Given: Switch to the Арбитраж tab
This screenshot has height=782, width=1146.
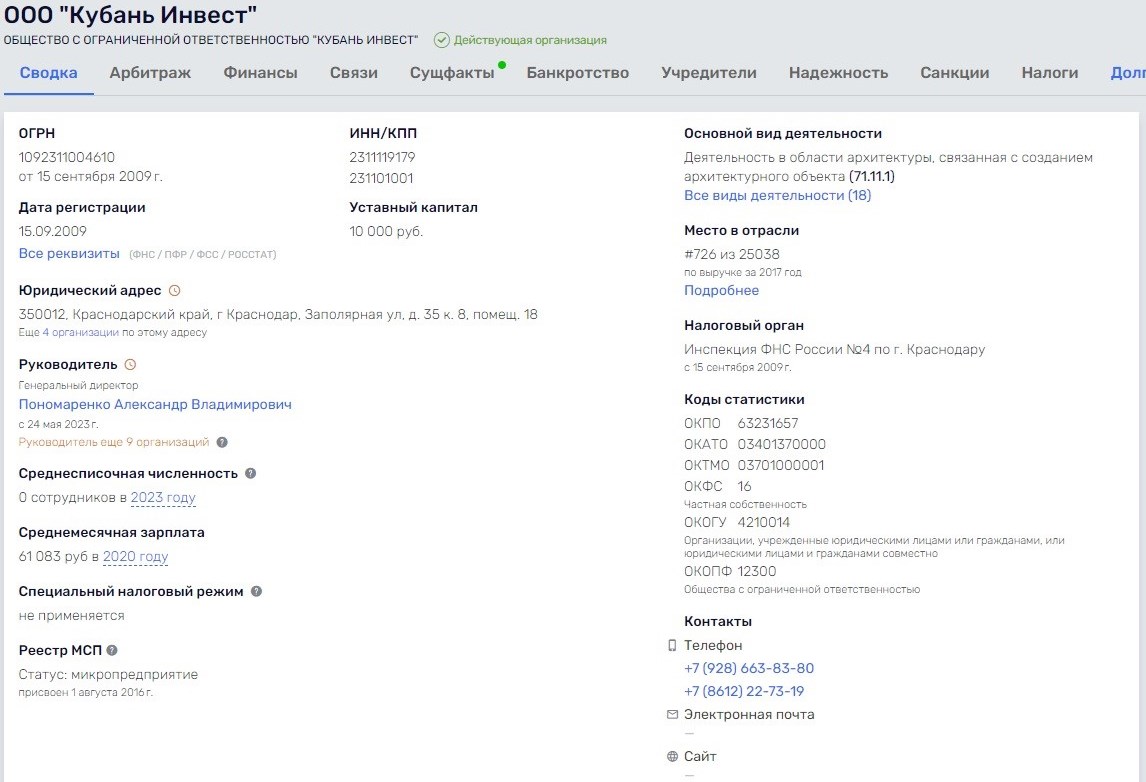Looking at the screenshot, I should pyautogui.click(x=150, y=73).
